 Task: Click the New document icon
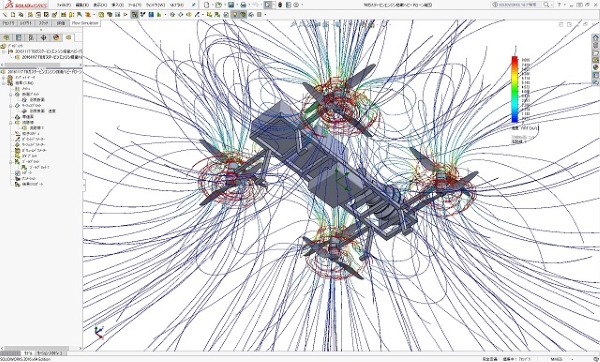click(x=207, y=5)
